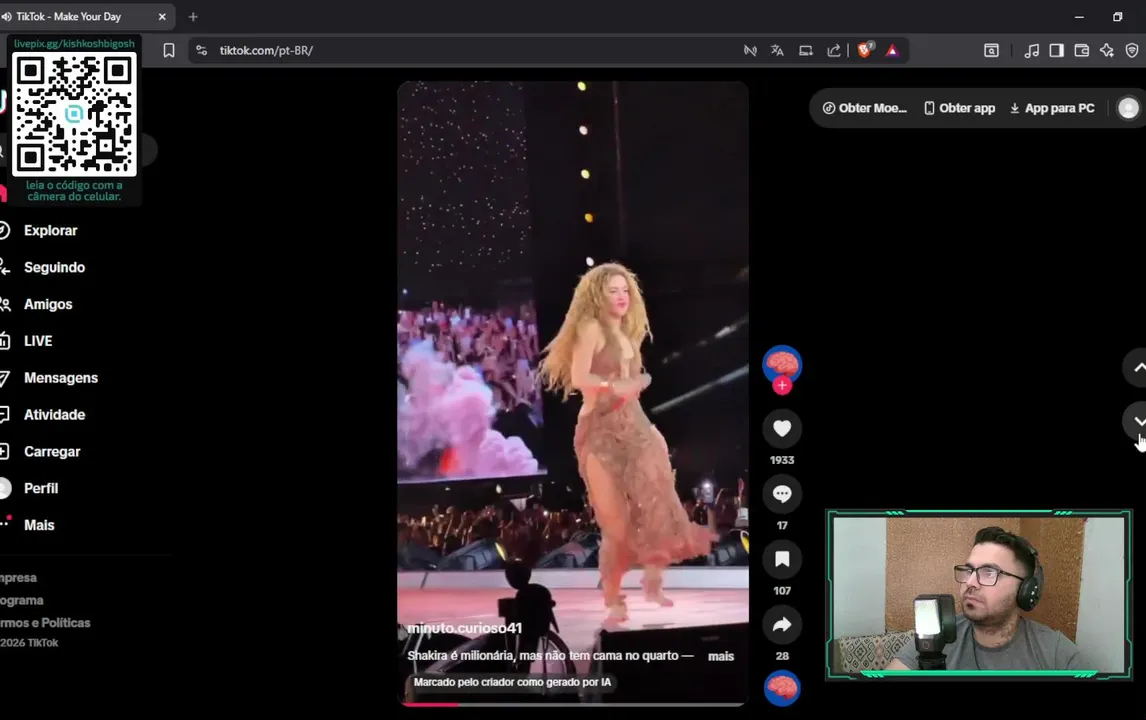Viewport: 1146px width, 720px height.
Task: Go to previous video with up arrow
Action: click(x=1137, y=368)
